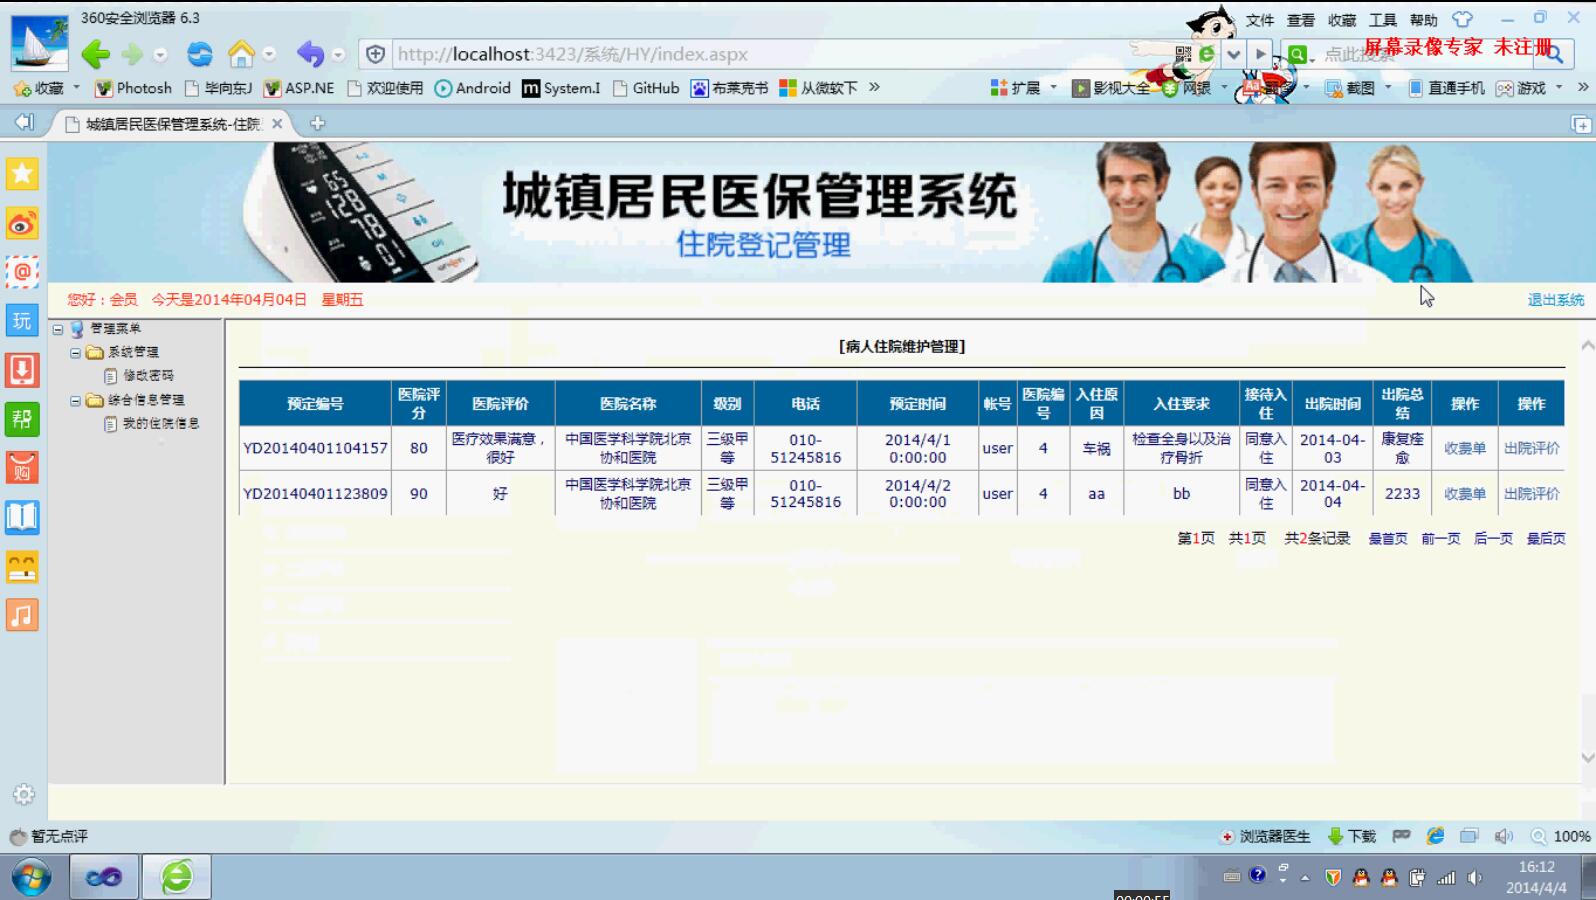Click 退出系统 logout link
Viewport: 1596px width, 900px height.
[x=1555, y=300]
